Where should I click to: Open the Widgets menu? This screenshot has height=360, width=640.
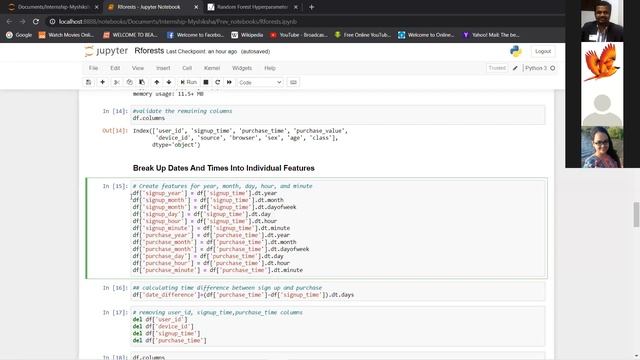tap(242, 68)
